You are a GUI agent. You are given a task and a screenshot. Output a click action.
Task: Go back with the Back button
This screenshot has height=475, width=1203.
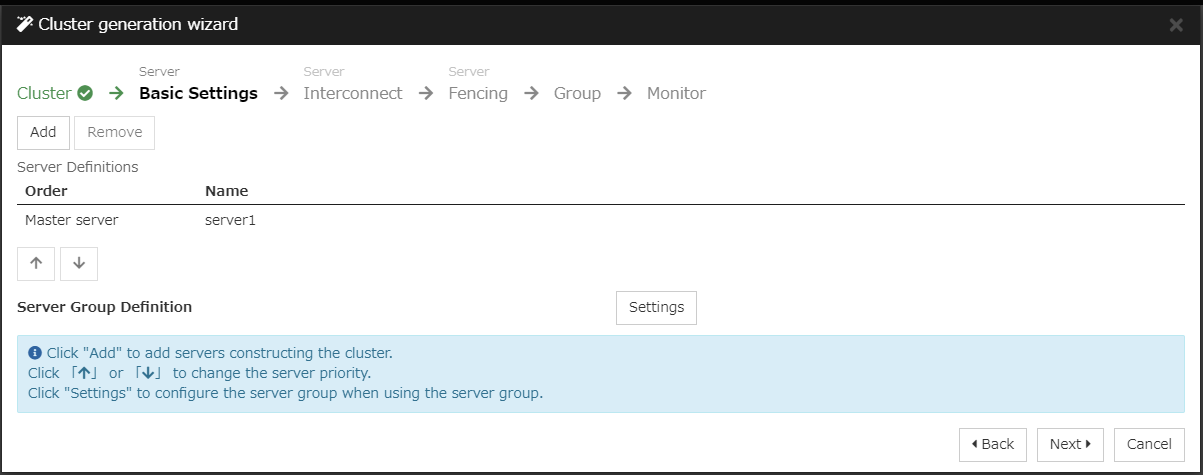[x=992, y=444]
